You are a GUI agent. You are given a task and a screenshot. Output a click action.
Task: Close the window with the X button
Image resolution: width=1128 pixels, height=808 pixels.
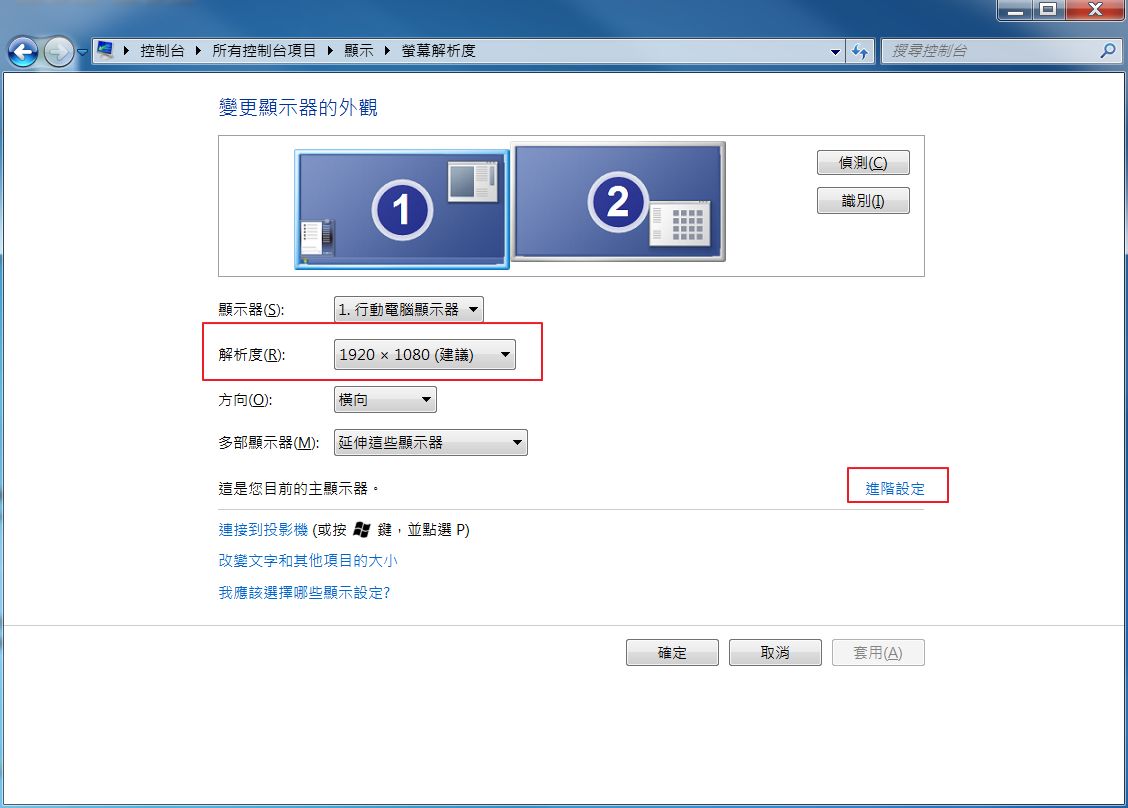coord(1095,9)
